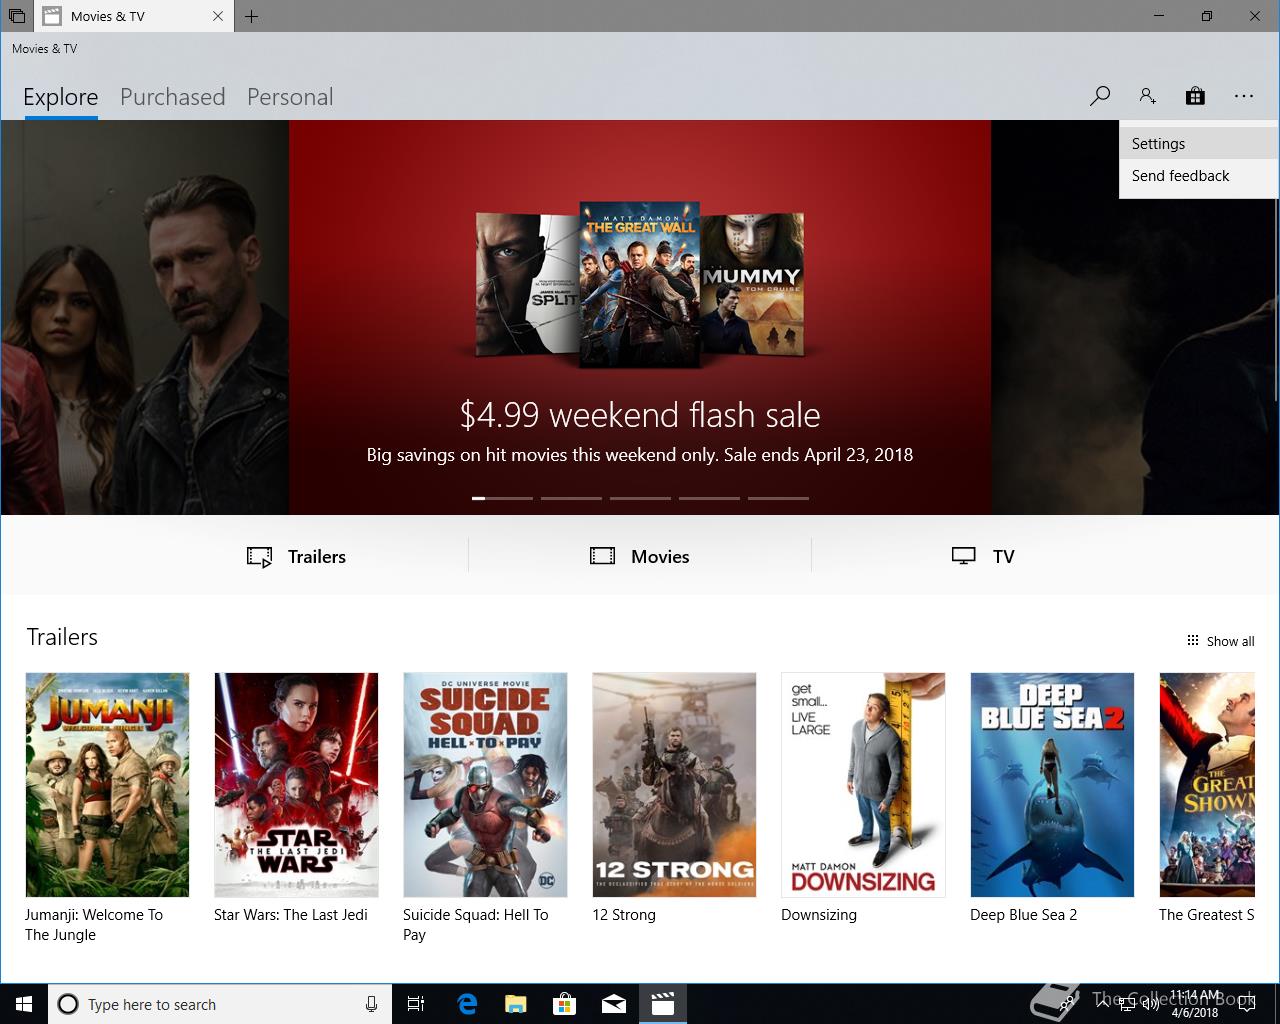Click the three-dots more options icon
The height and width of the screenshot is (1024, 1280).
click(x=1243, y=96)
